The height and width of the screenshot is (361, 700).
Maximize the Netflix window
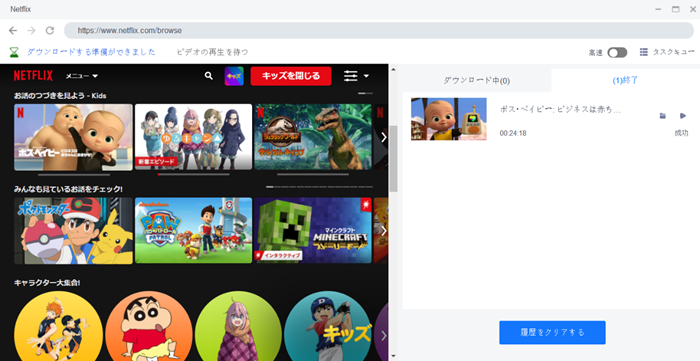tap(675, 9)
